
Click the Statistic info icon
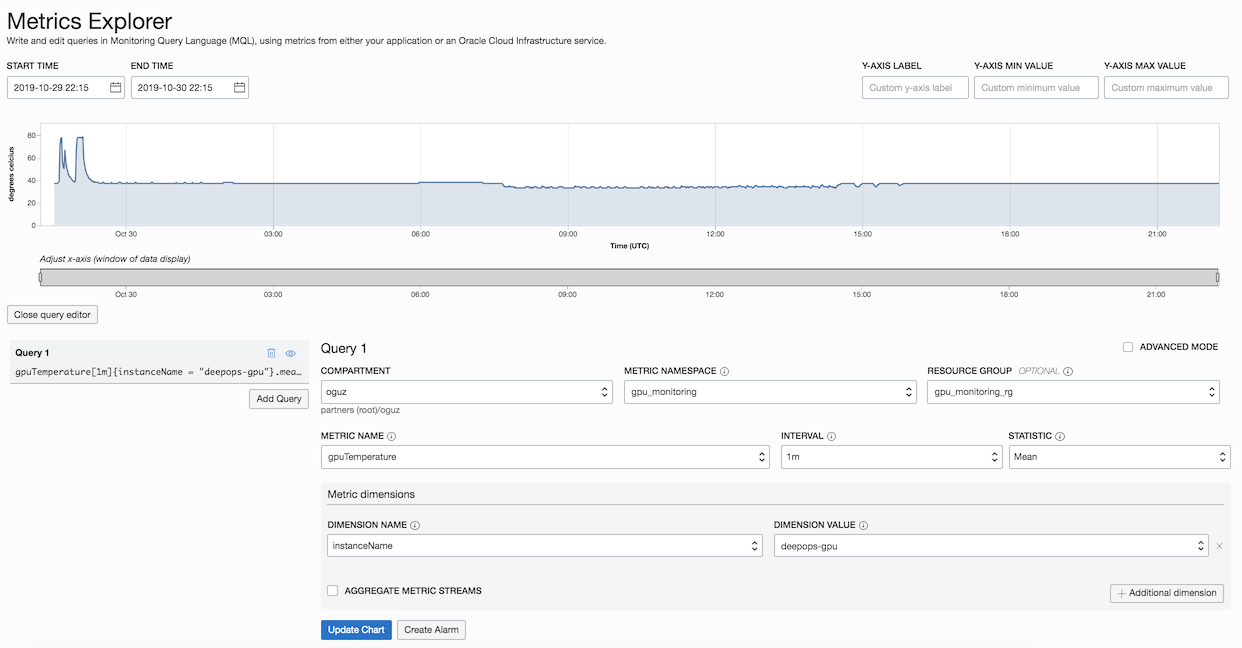point(1062,436)
